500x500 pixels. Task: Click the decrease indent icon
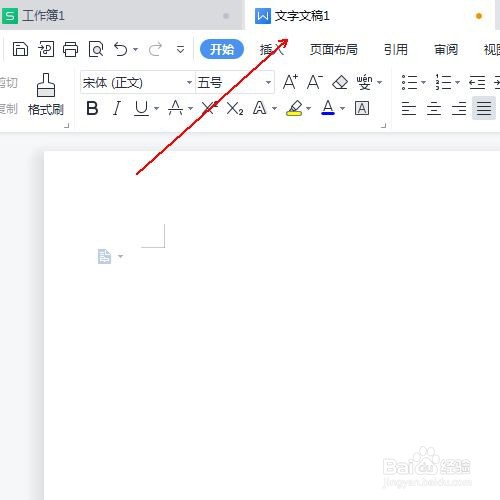click(x=477, y=82)
